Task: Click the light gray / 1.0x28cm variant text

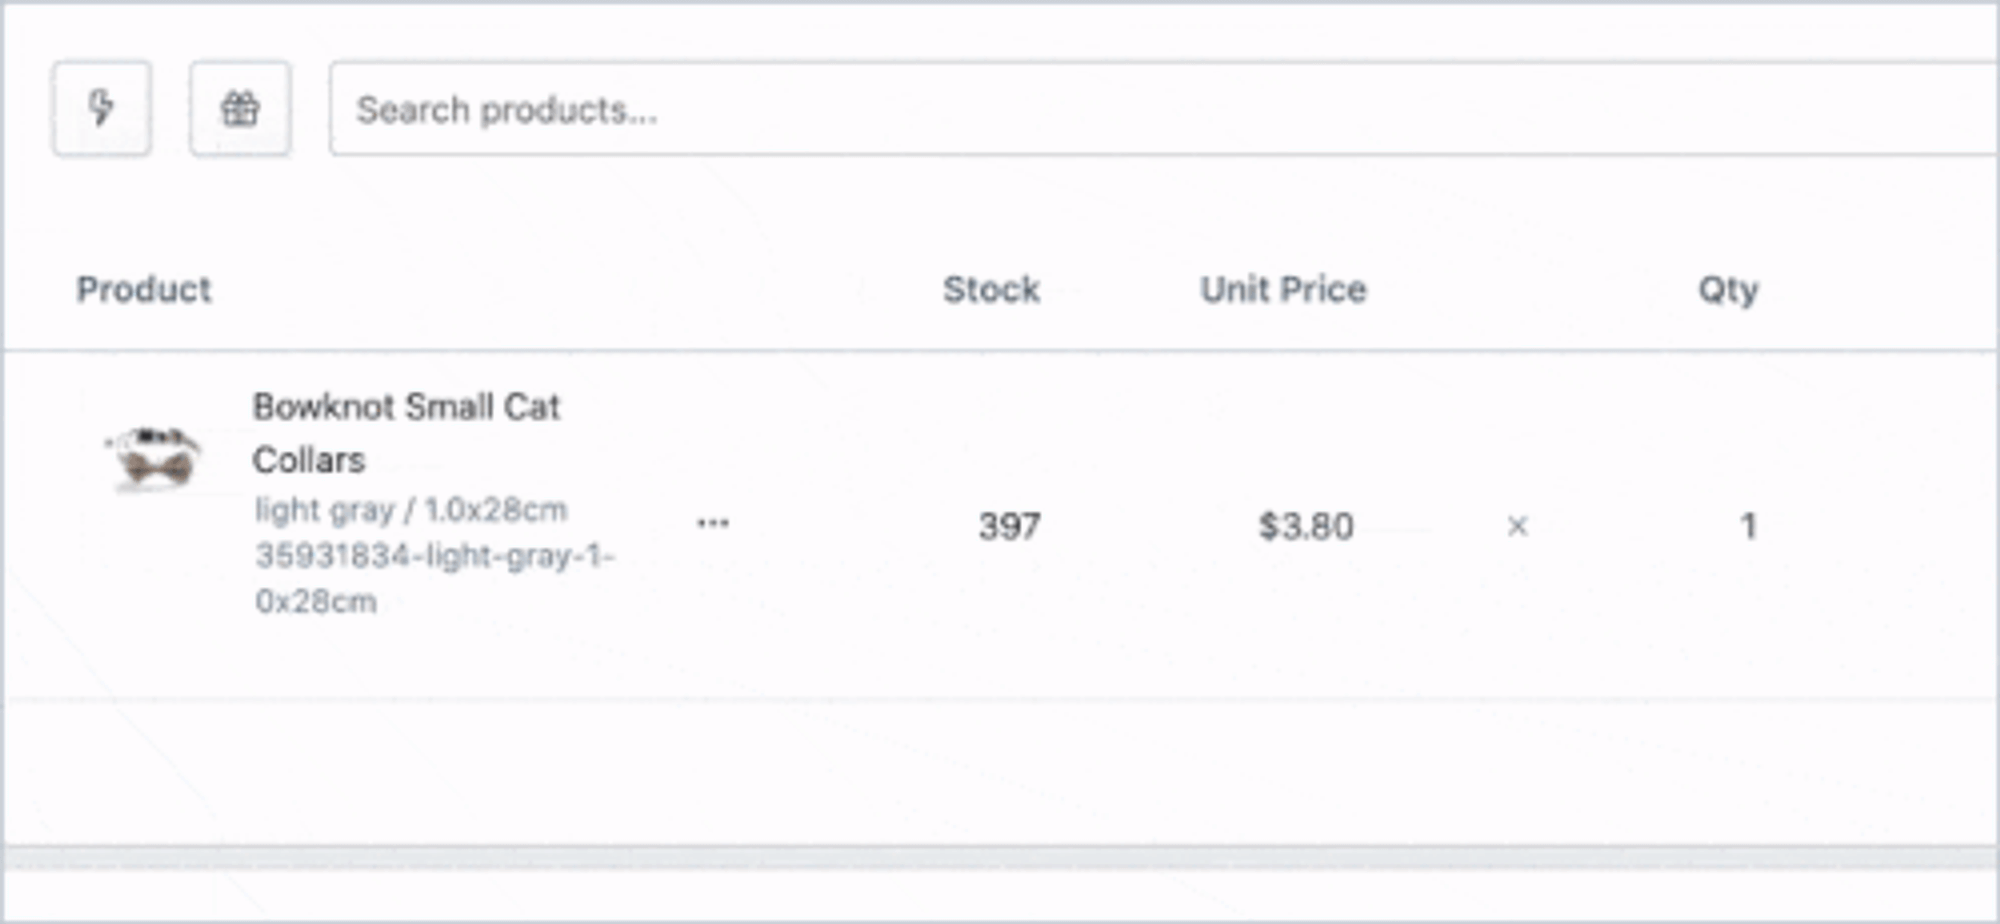Action: (411, 510)
